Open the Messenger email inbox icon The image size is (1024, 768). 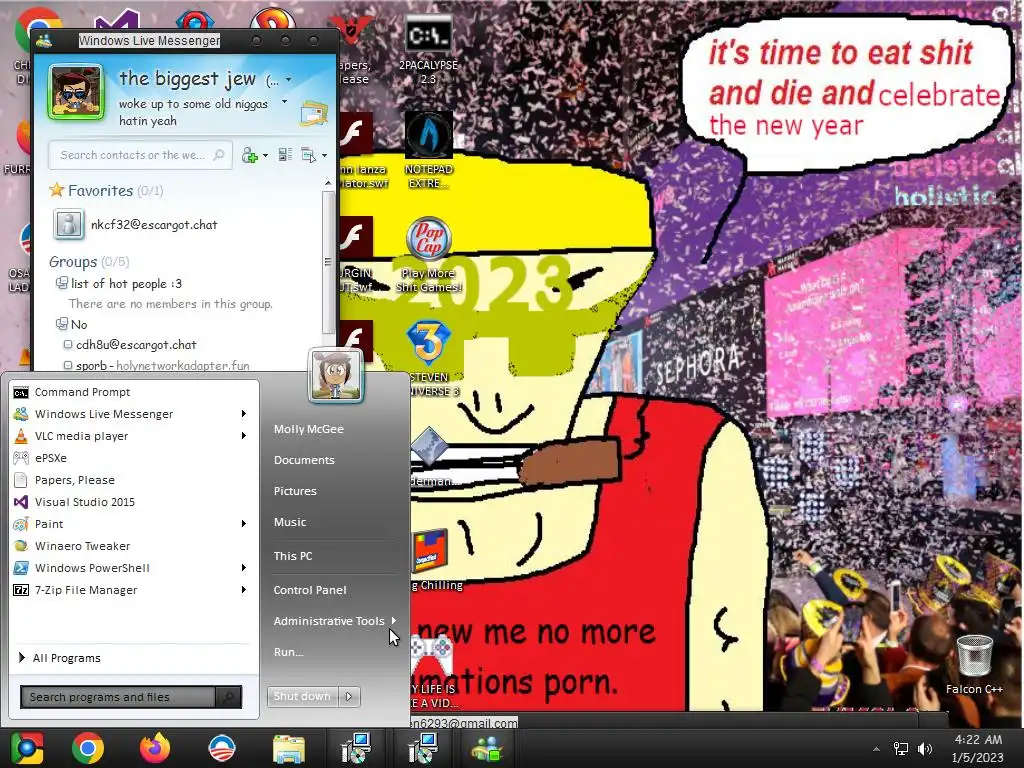[x=314, y=114]
